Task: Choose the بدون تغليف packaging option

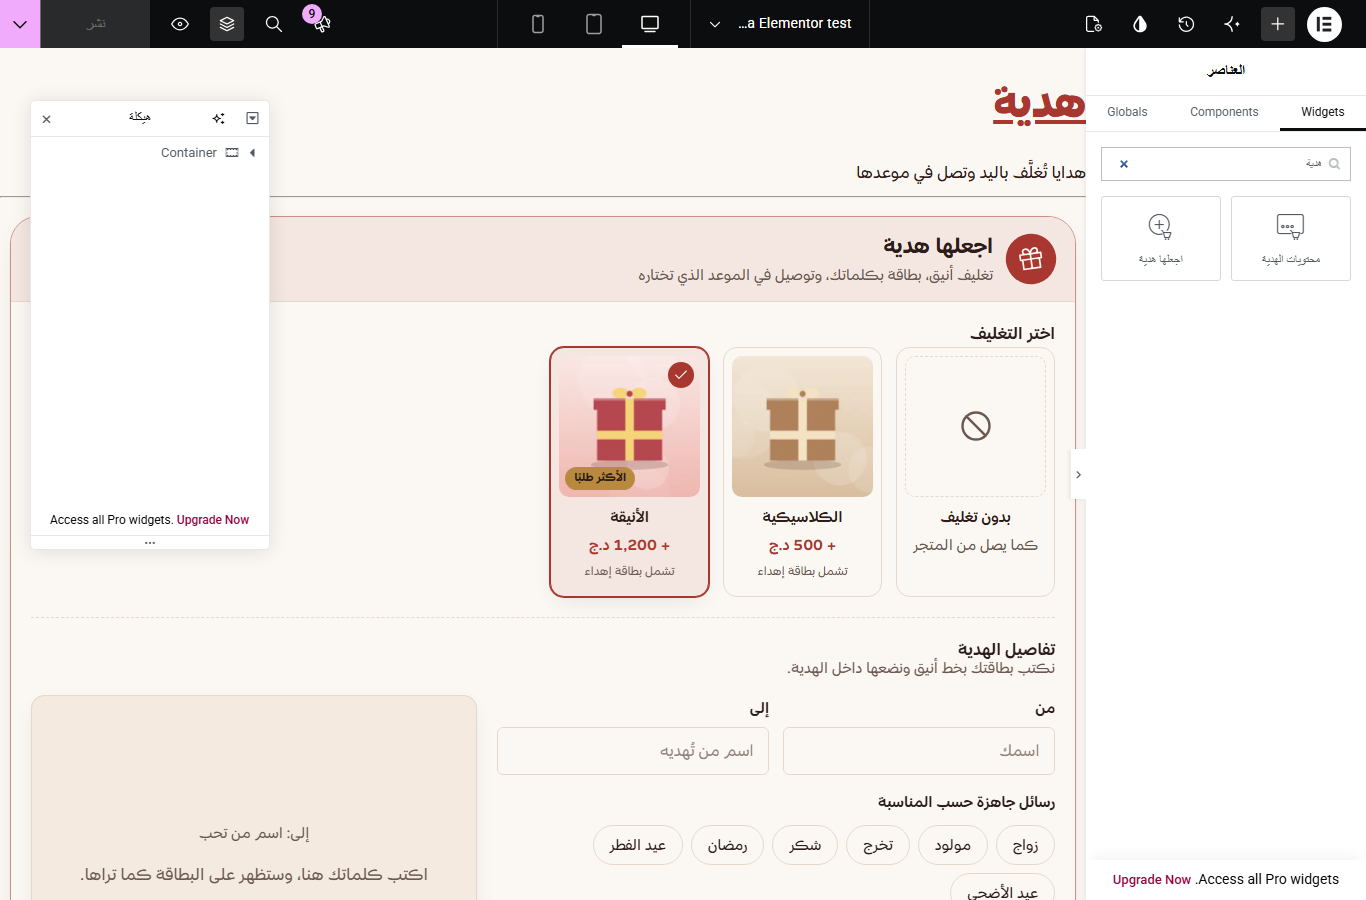Action: coord(975,472)
